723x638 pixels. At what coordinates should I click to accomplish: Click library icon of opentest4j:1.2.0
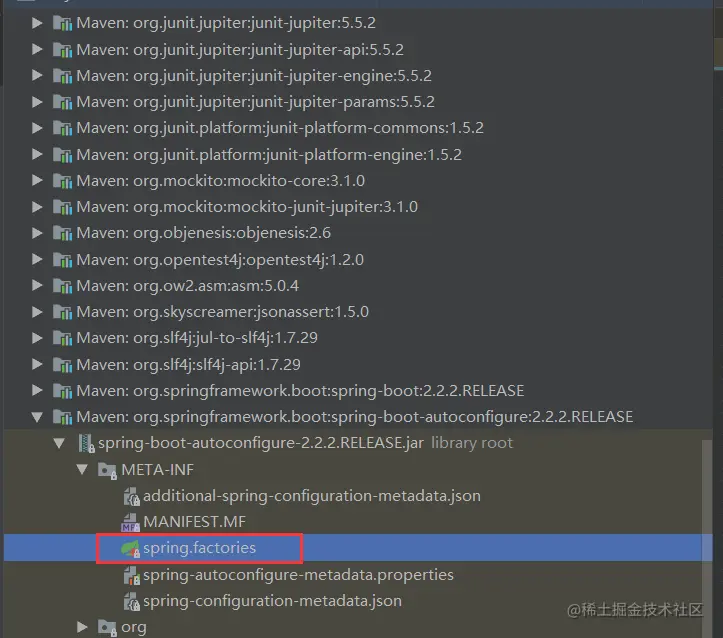[x=62, y=259]
